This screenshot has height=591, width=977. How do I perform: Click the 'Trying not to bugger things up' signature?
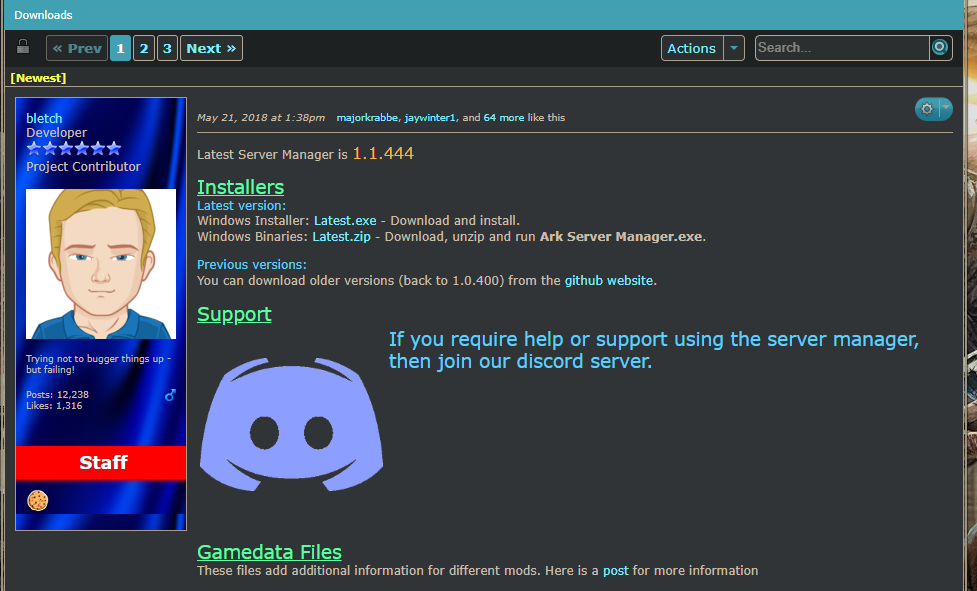coord(98,364)
